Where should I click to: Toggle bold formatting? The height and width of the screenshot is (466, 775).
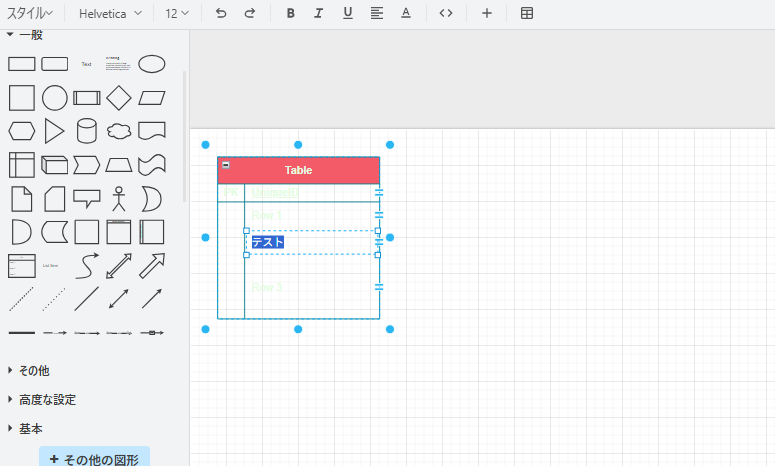pyautogui.click(x=290, y=14)
